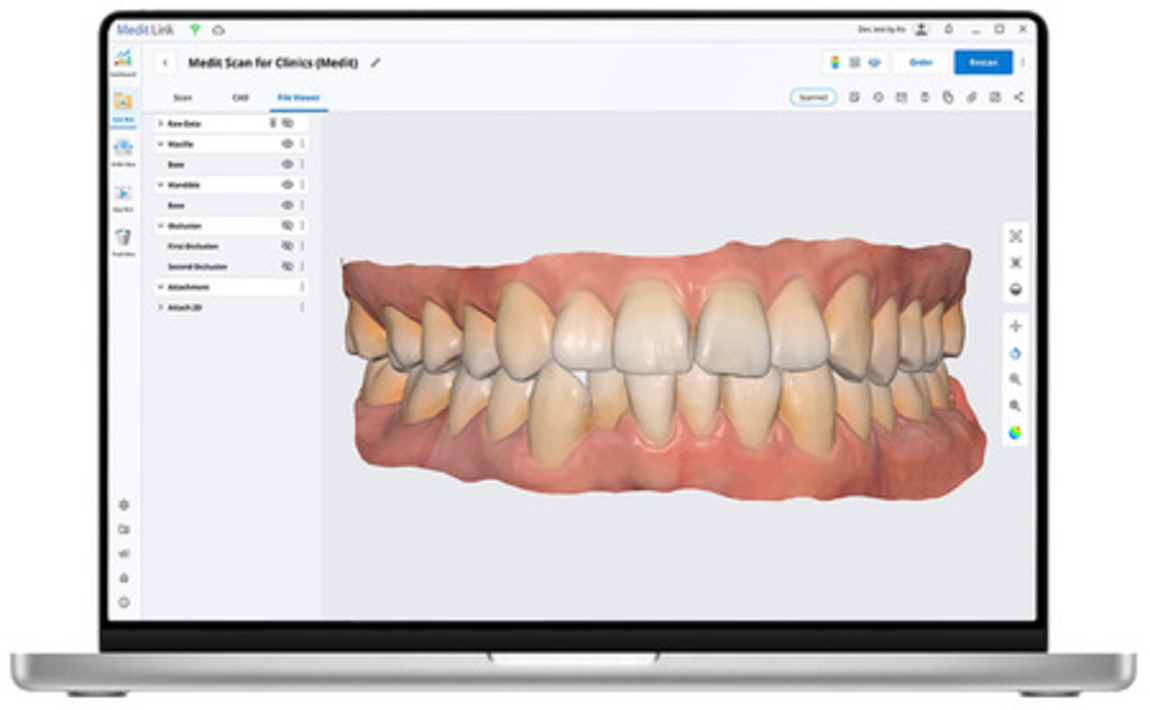Expand the Attach 2D item
Screen dimensions: 1150x710
[161, 306]
